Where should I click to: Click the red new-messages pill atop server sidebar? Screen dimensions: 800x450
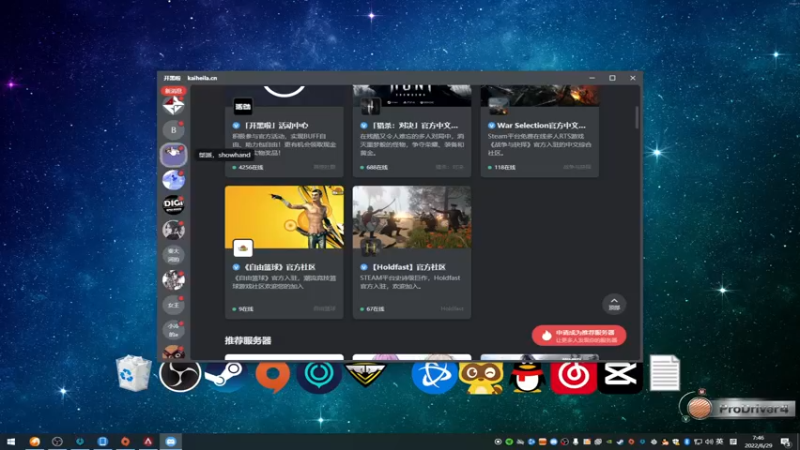click(173, 91)
